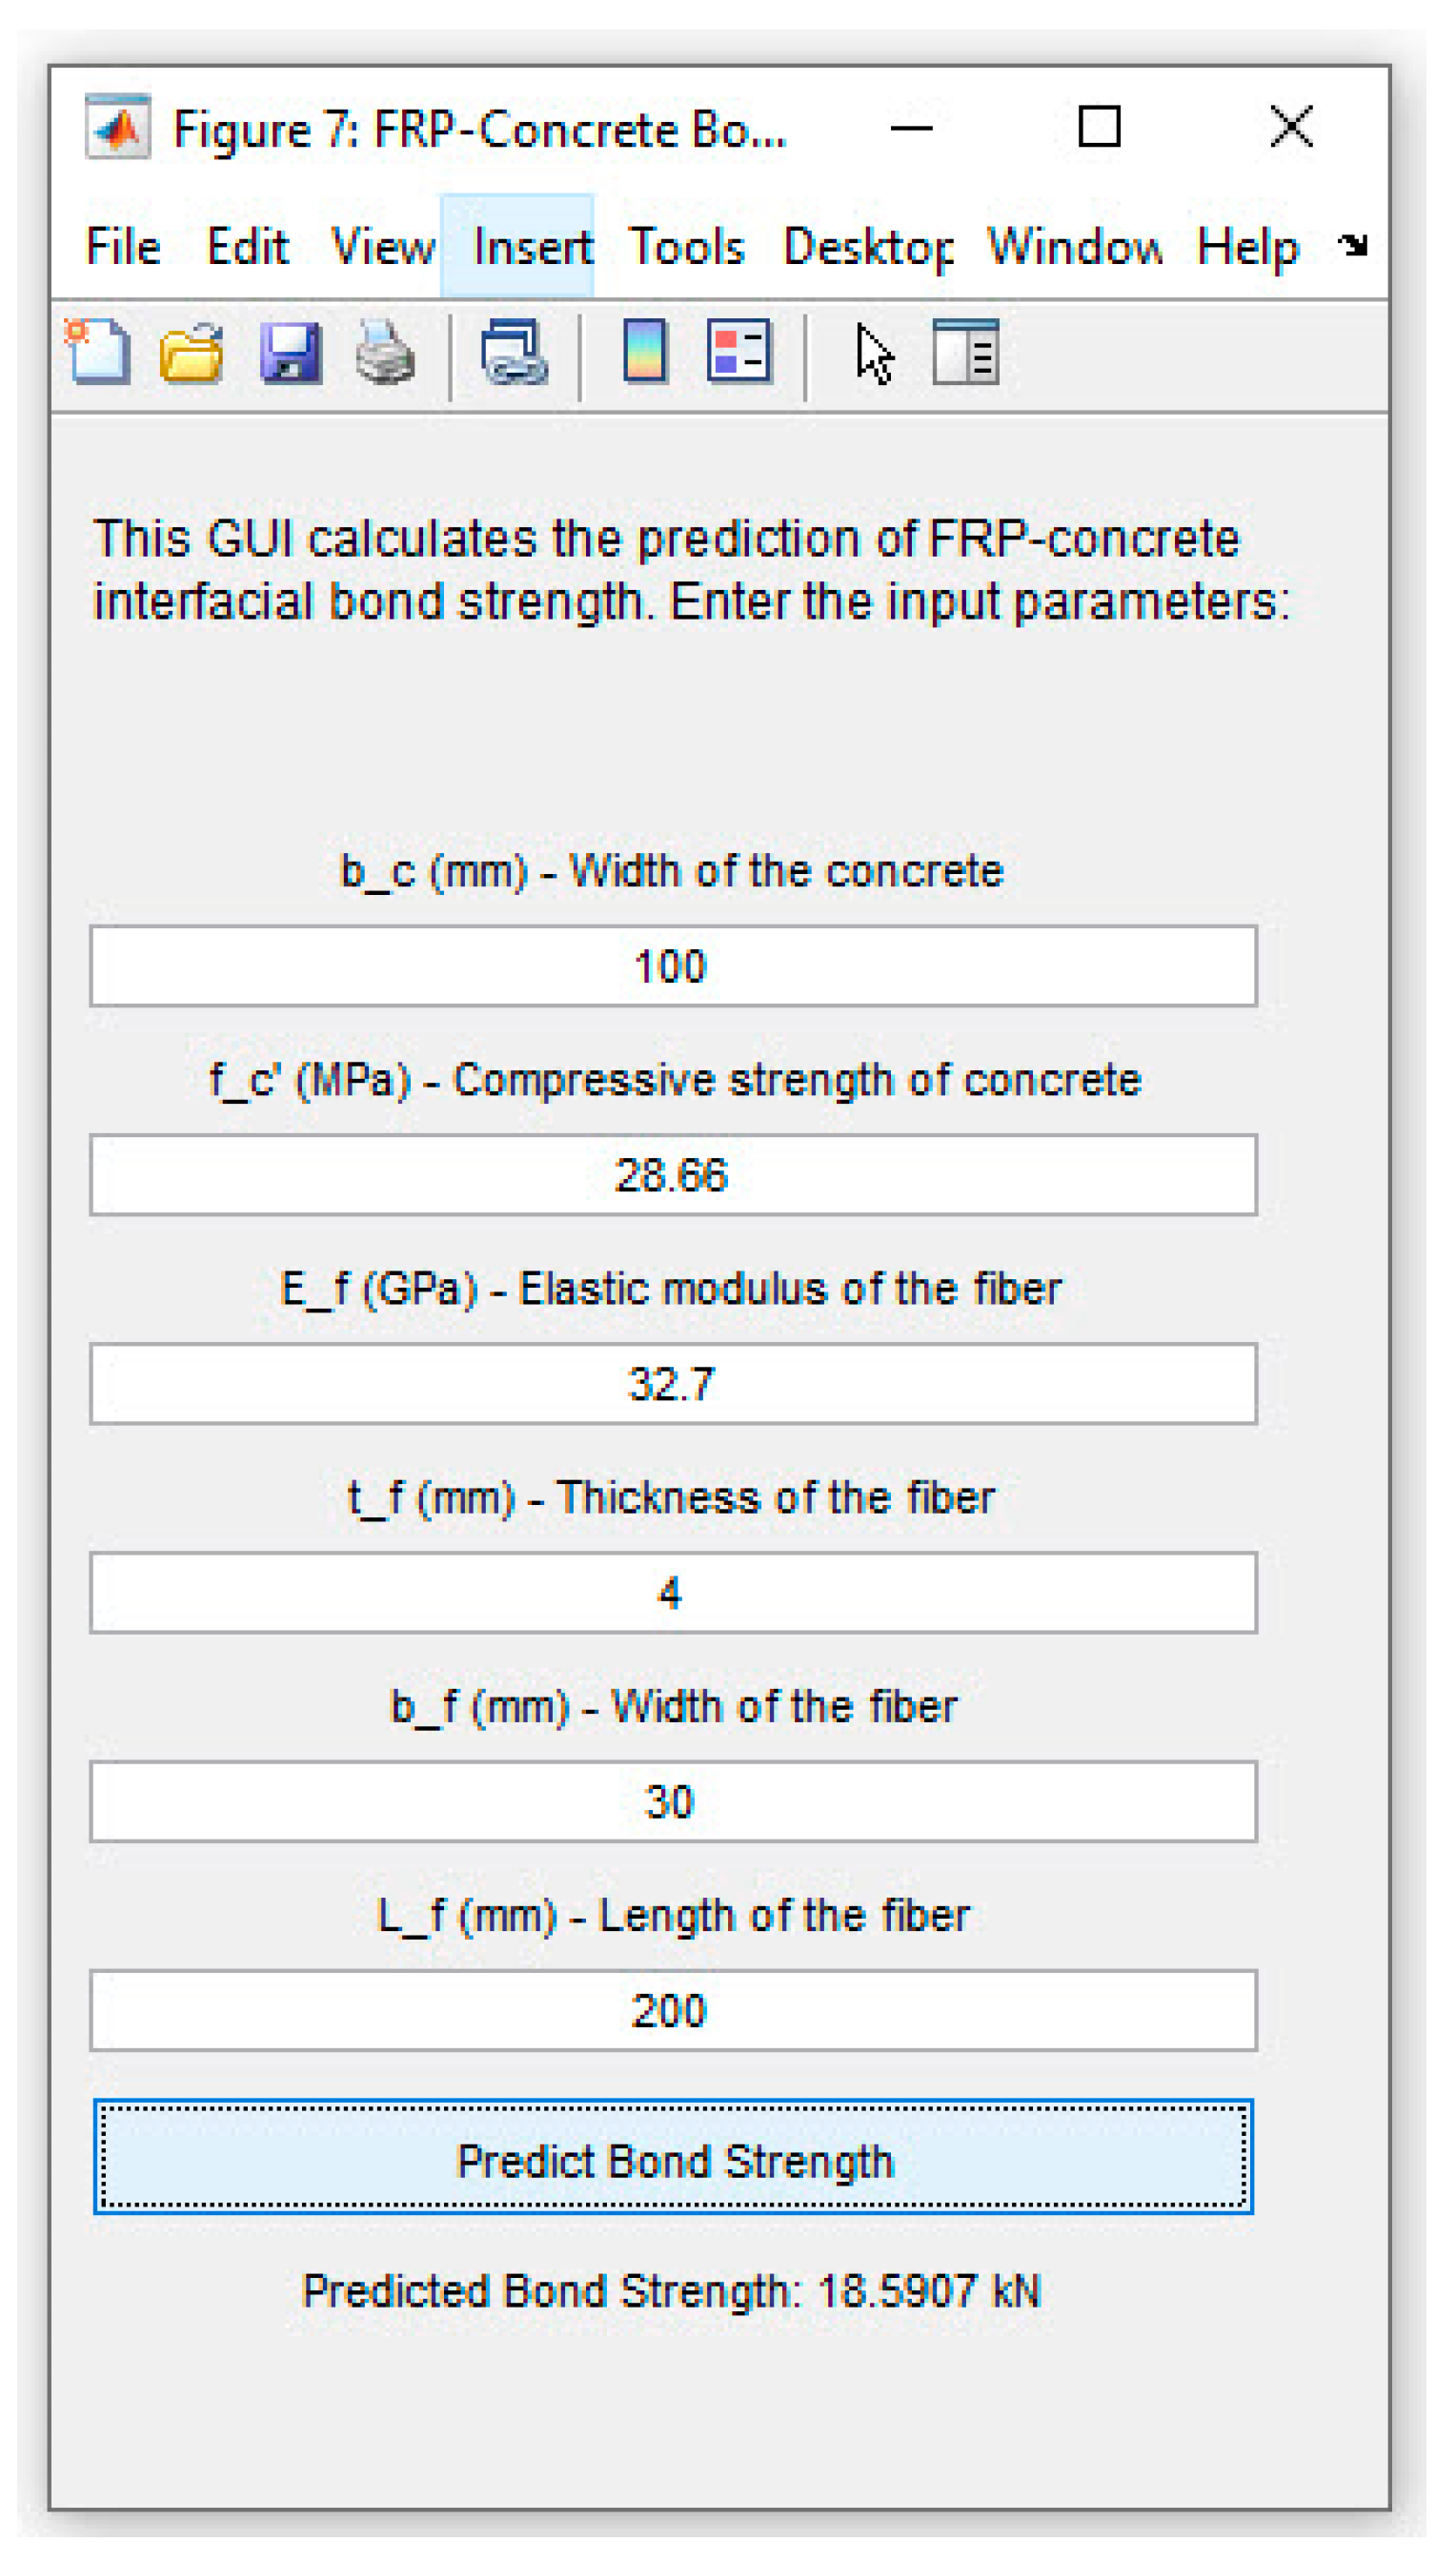
Task: Open the Help menu
Action: tap(1247, 247)
